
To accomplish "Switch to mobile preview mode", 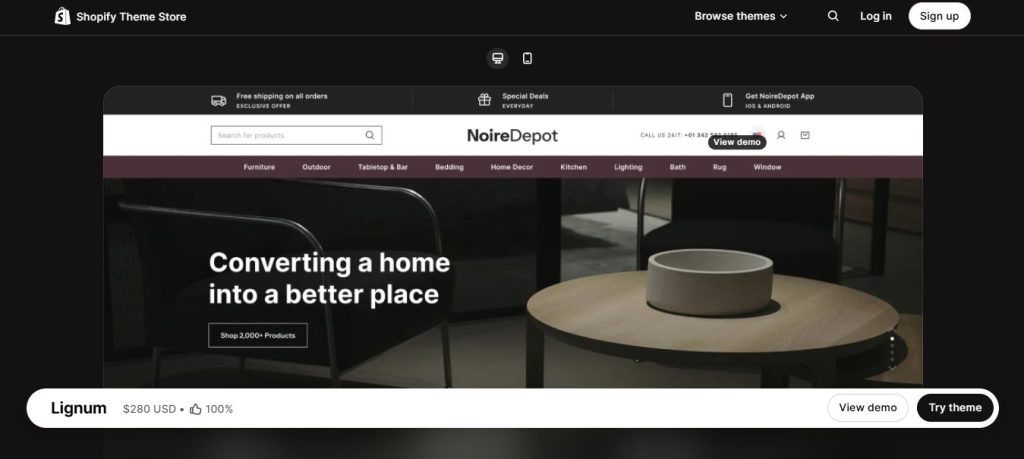I will [x=527, y=58].
